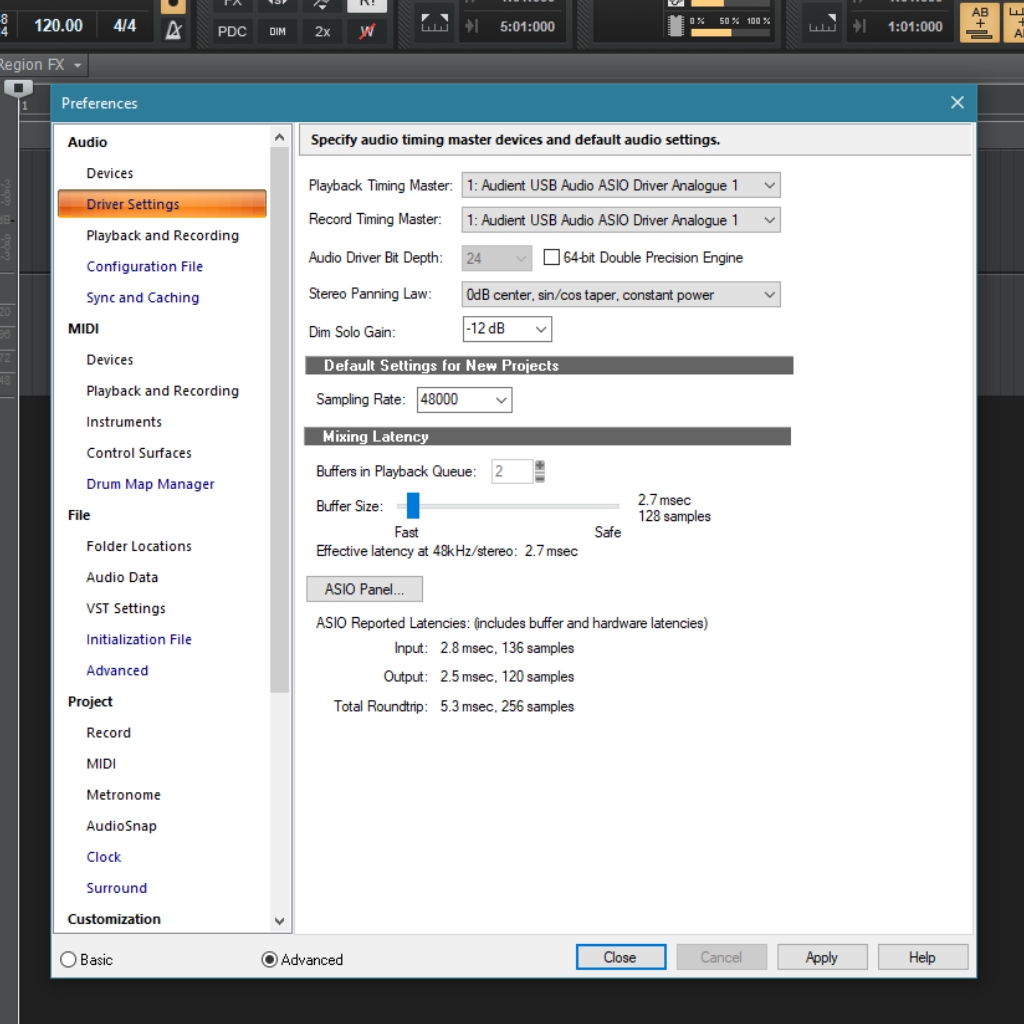
Task: Open Configuration File settings
Action: (144, 266)
